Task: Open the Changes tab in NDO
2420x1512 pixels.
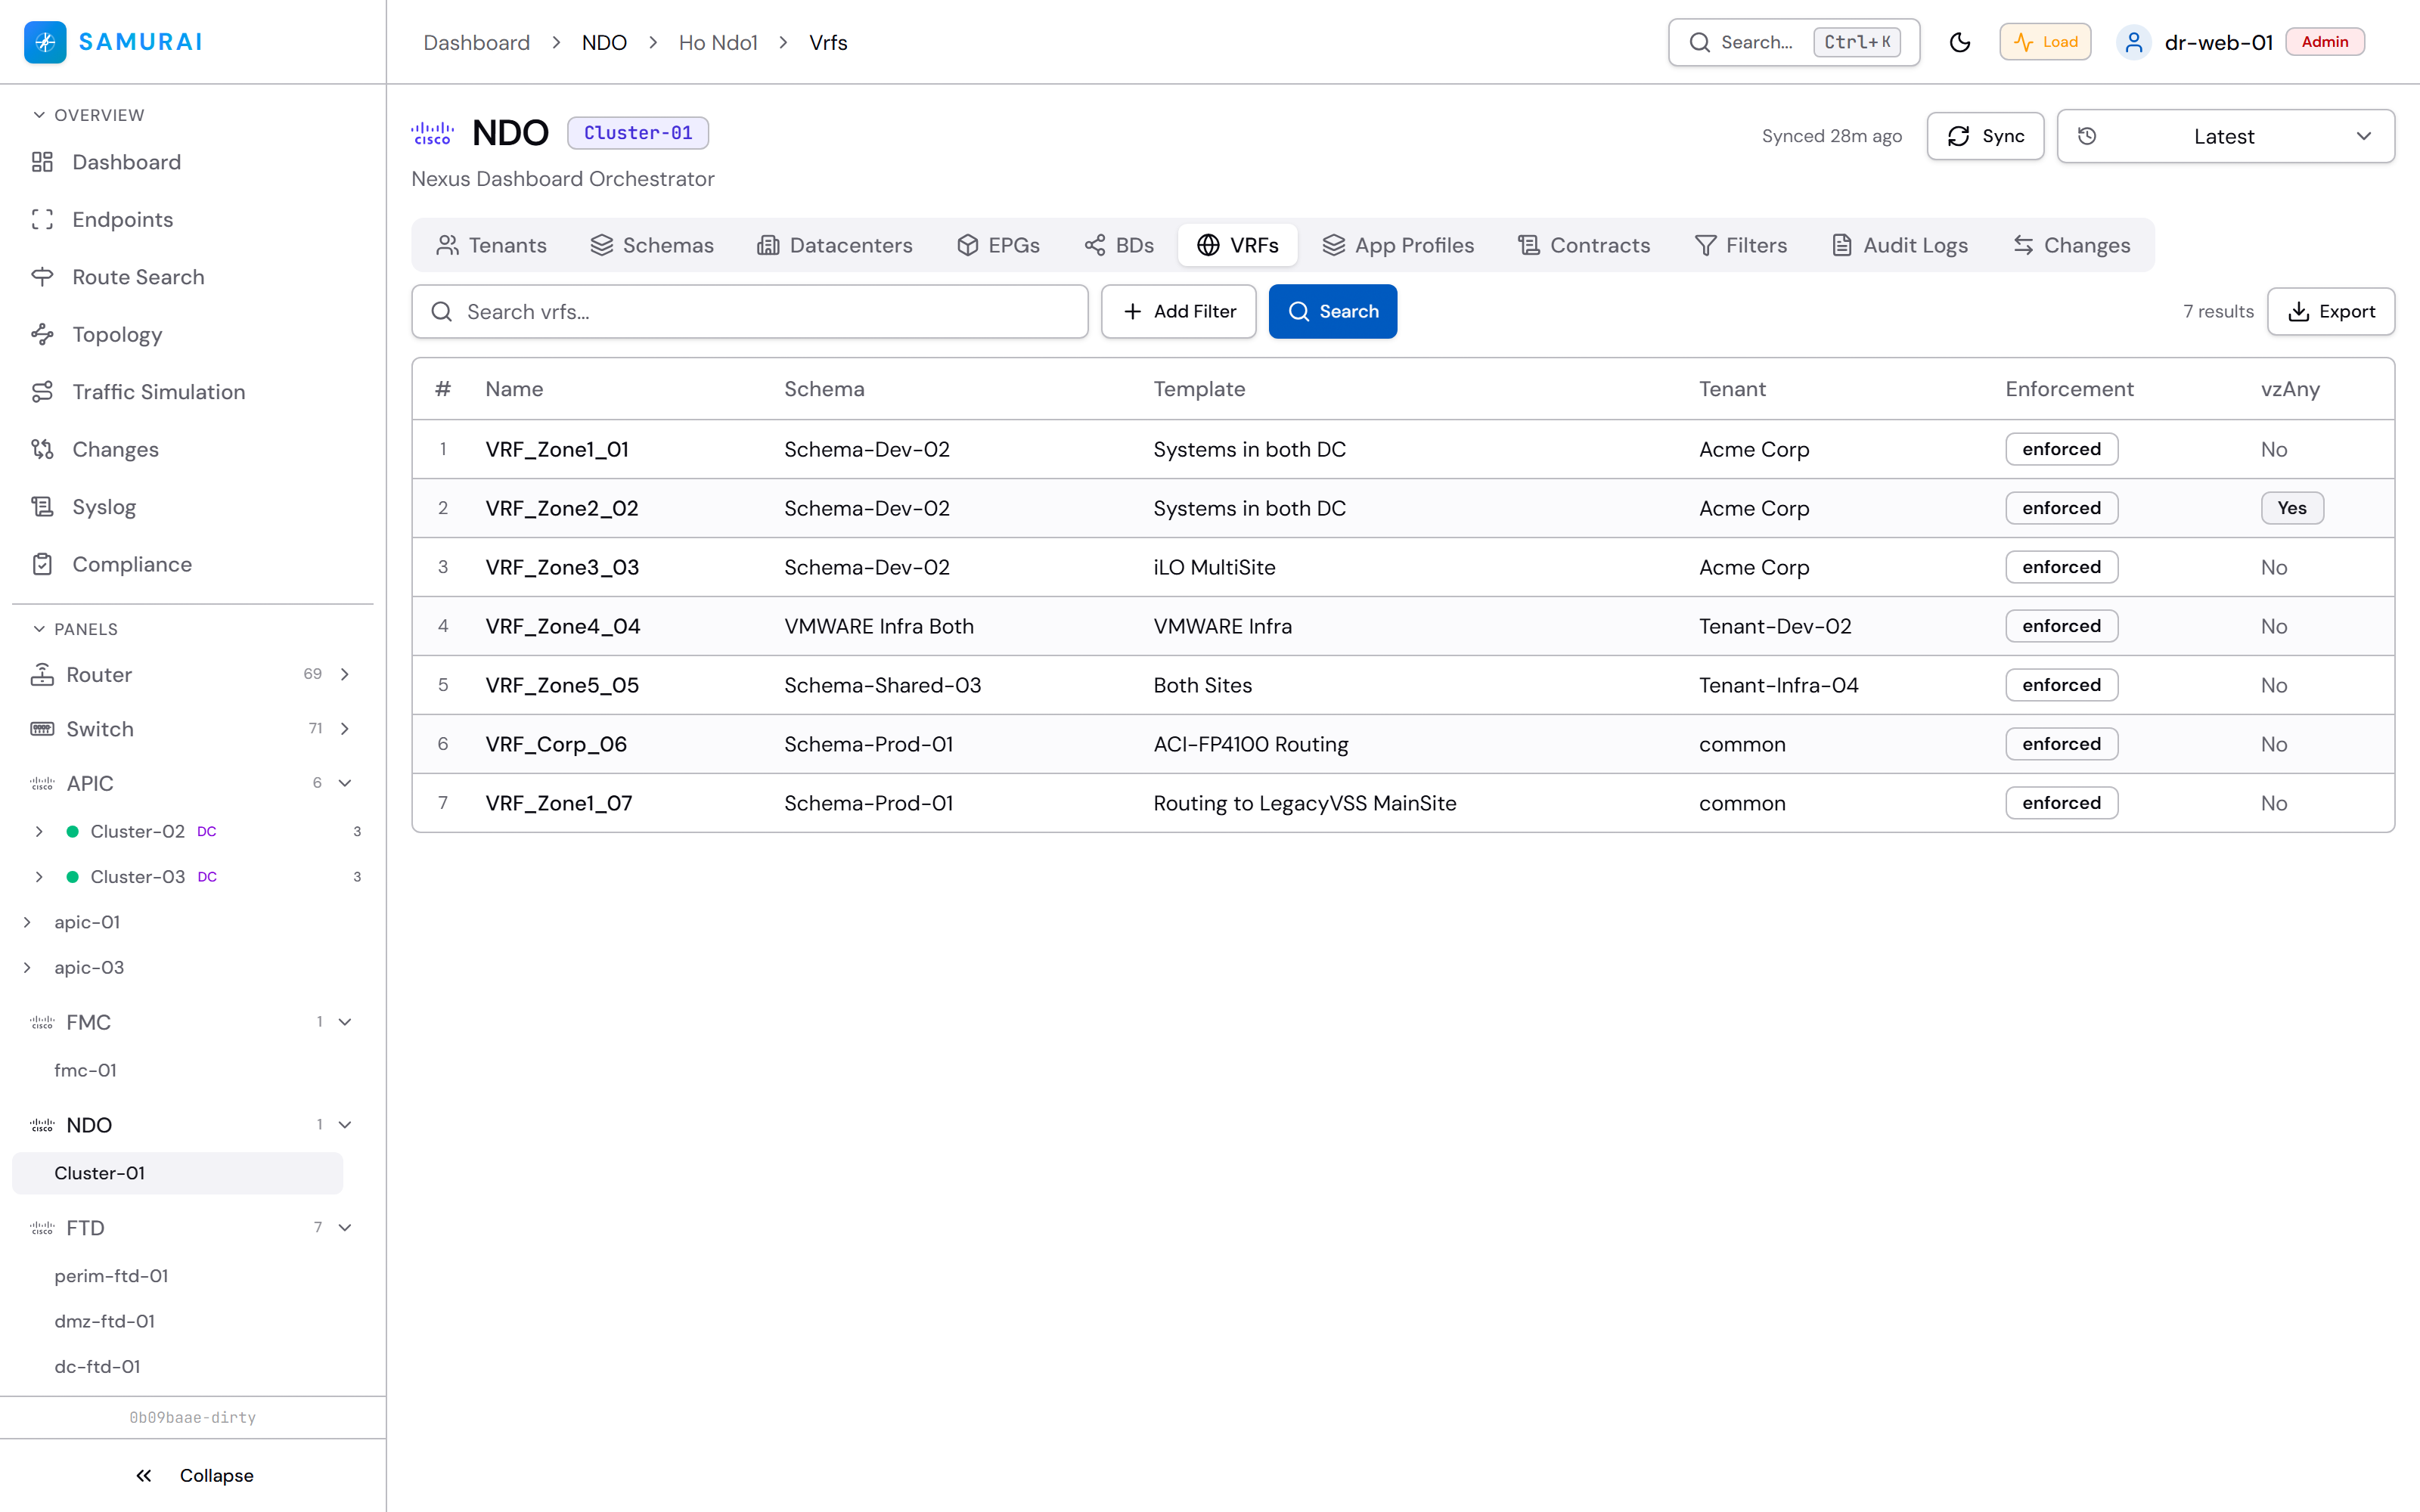Action: (x=2071, y=245)
